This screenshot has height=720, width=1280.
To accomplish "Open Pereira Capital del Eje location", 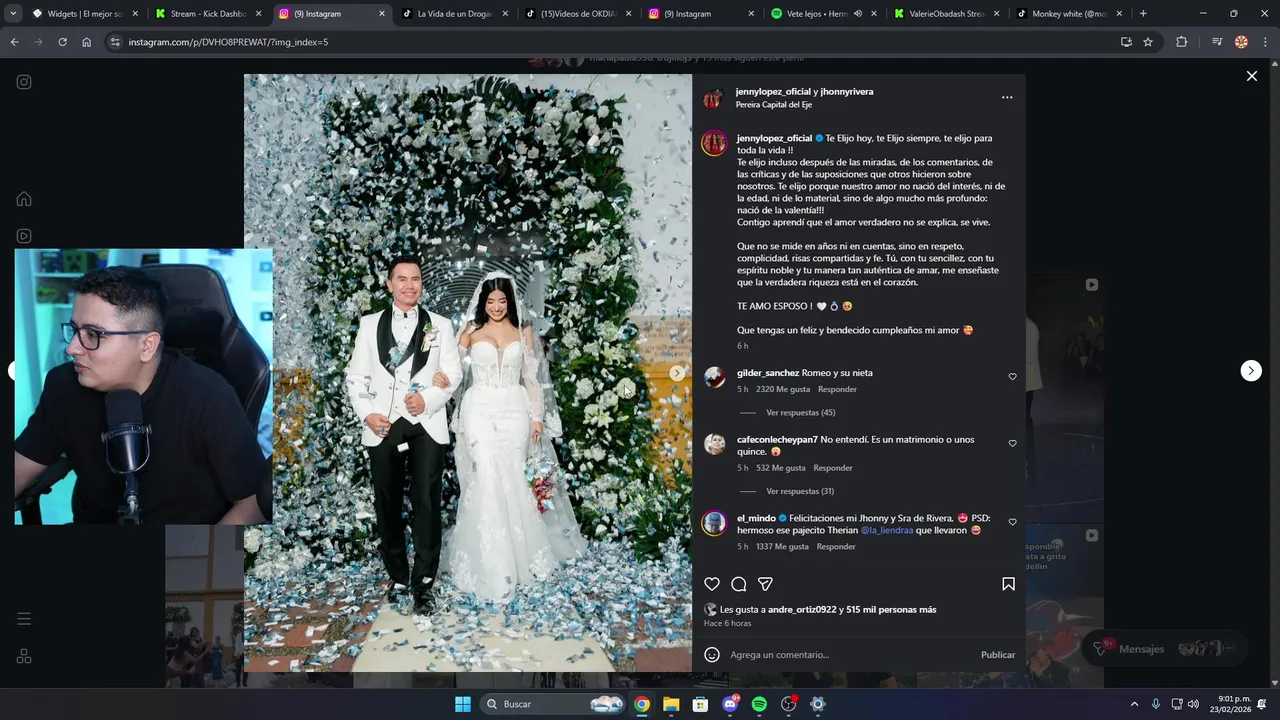I will pyautogui.click(x=774, y=104).
